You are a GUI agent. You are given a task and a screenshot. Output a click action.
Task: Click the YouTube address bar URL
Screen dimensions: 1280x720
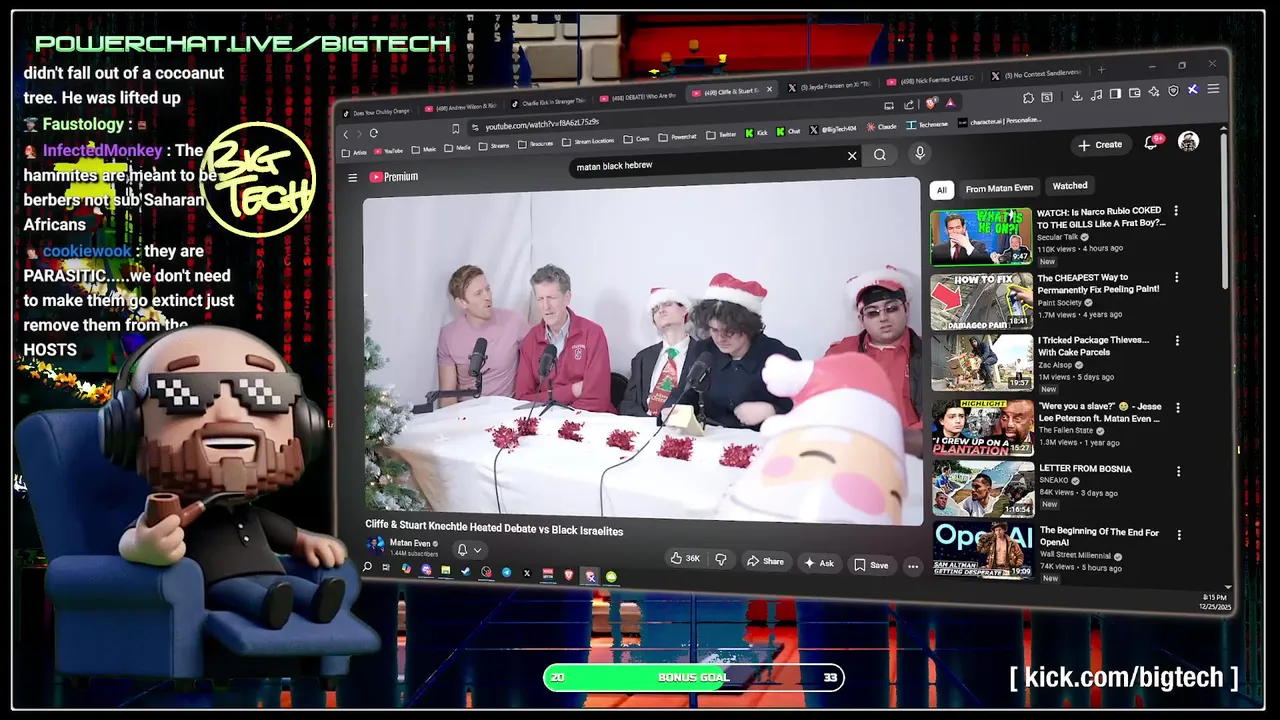(542, 124)
